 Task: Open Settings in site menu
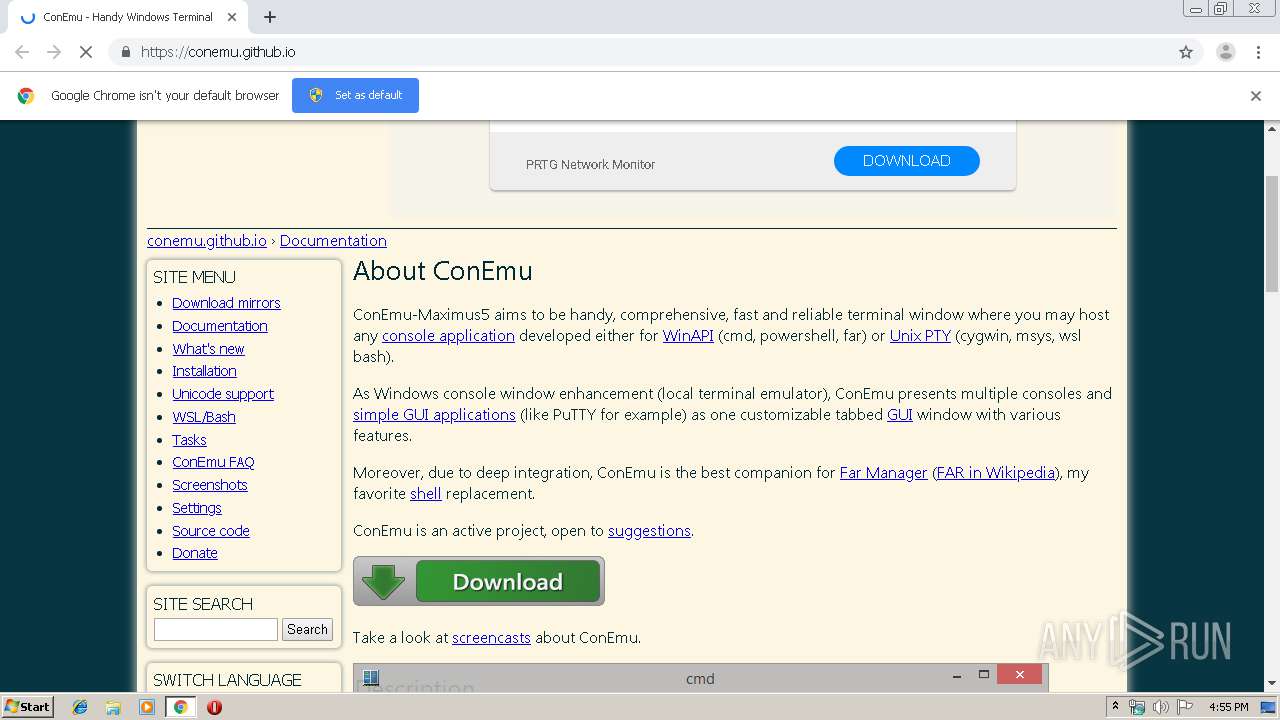(x=197, y=508)
